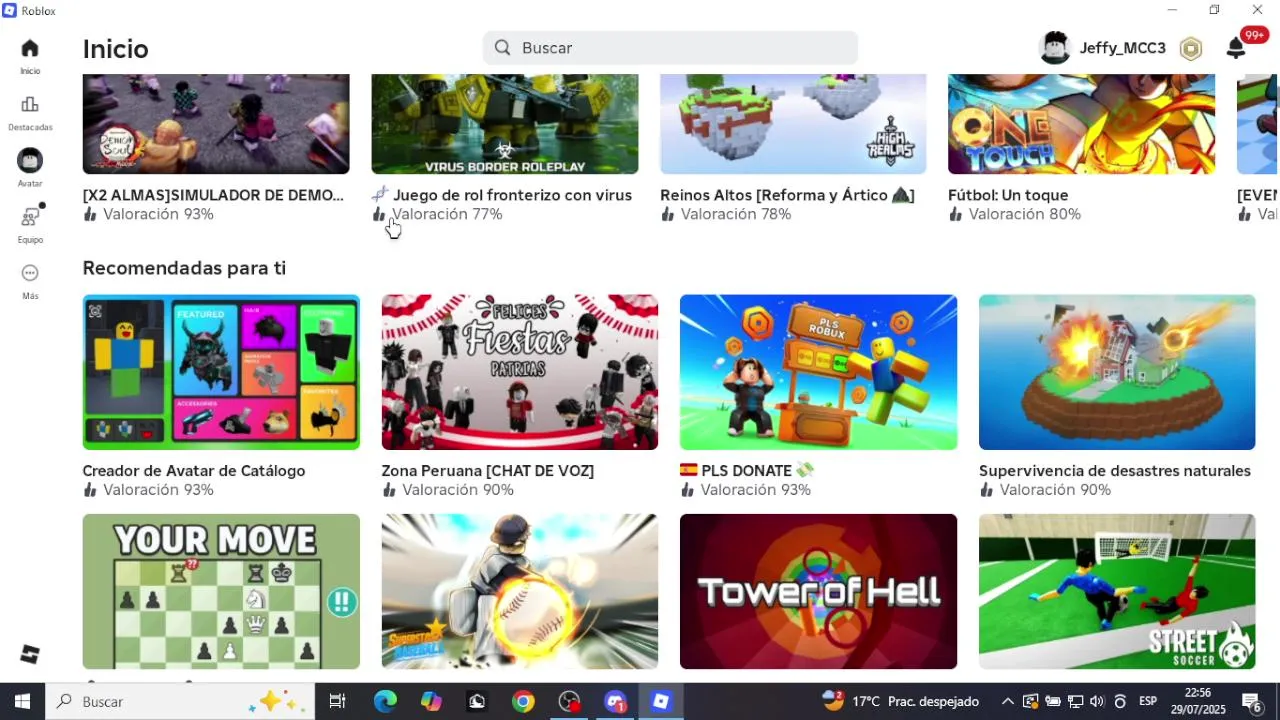Viewport: 1280px width, 720px height.
Task: Open PLS DONATE game thumbnail
Action: pyautogui.click(x=818, y=372)
